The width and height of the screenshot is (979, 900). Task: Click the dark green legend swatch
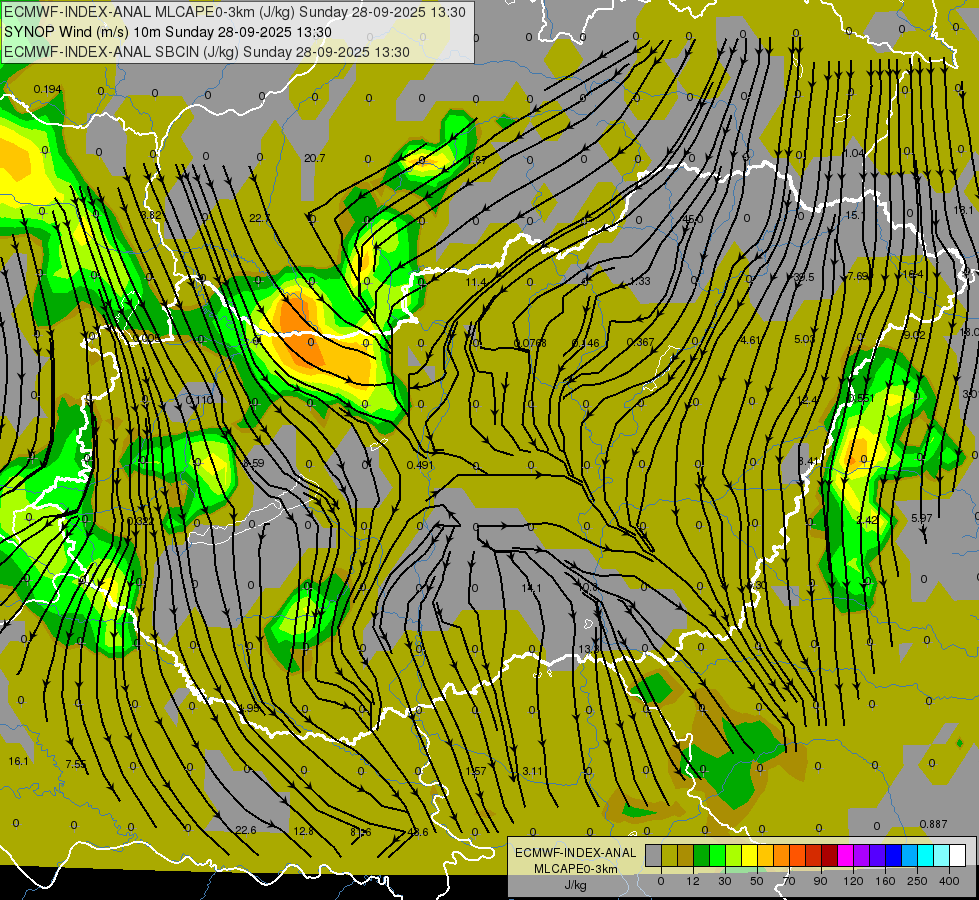[701, 856]
